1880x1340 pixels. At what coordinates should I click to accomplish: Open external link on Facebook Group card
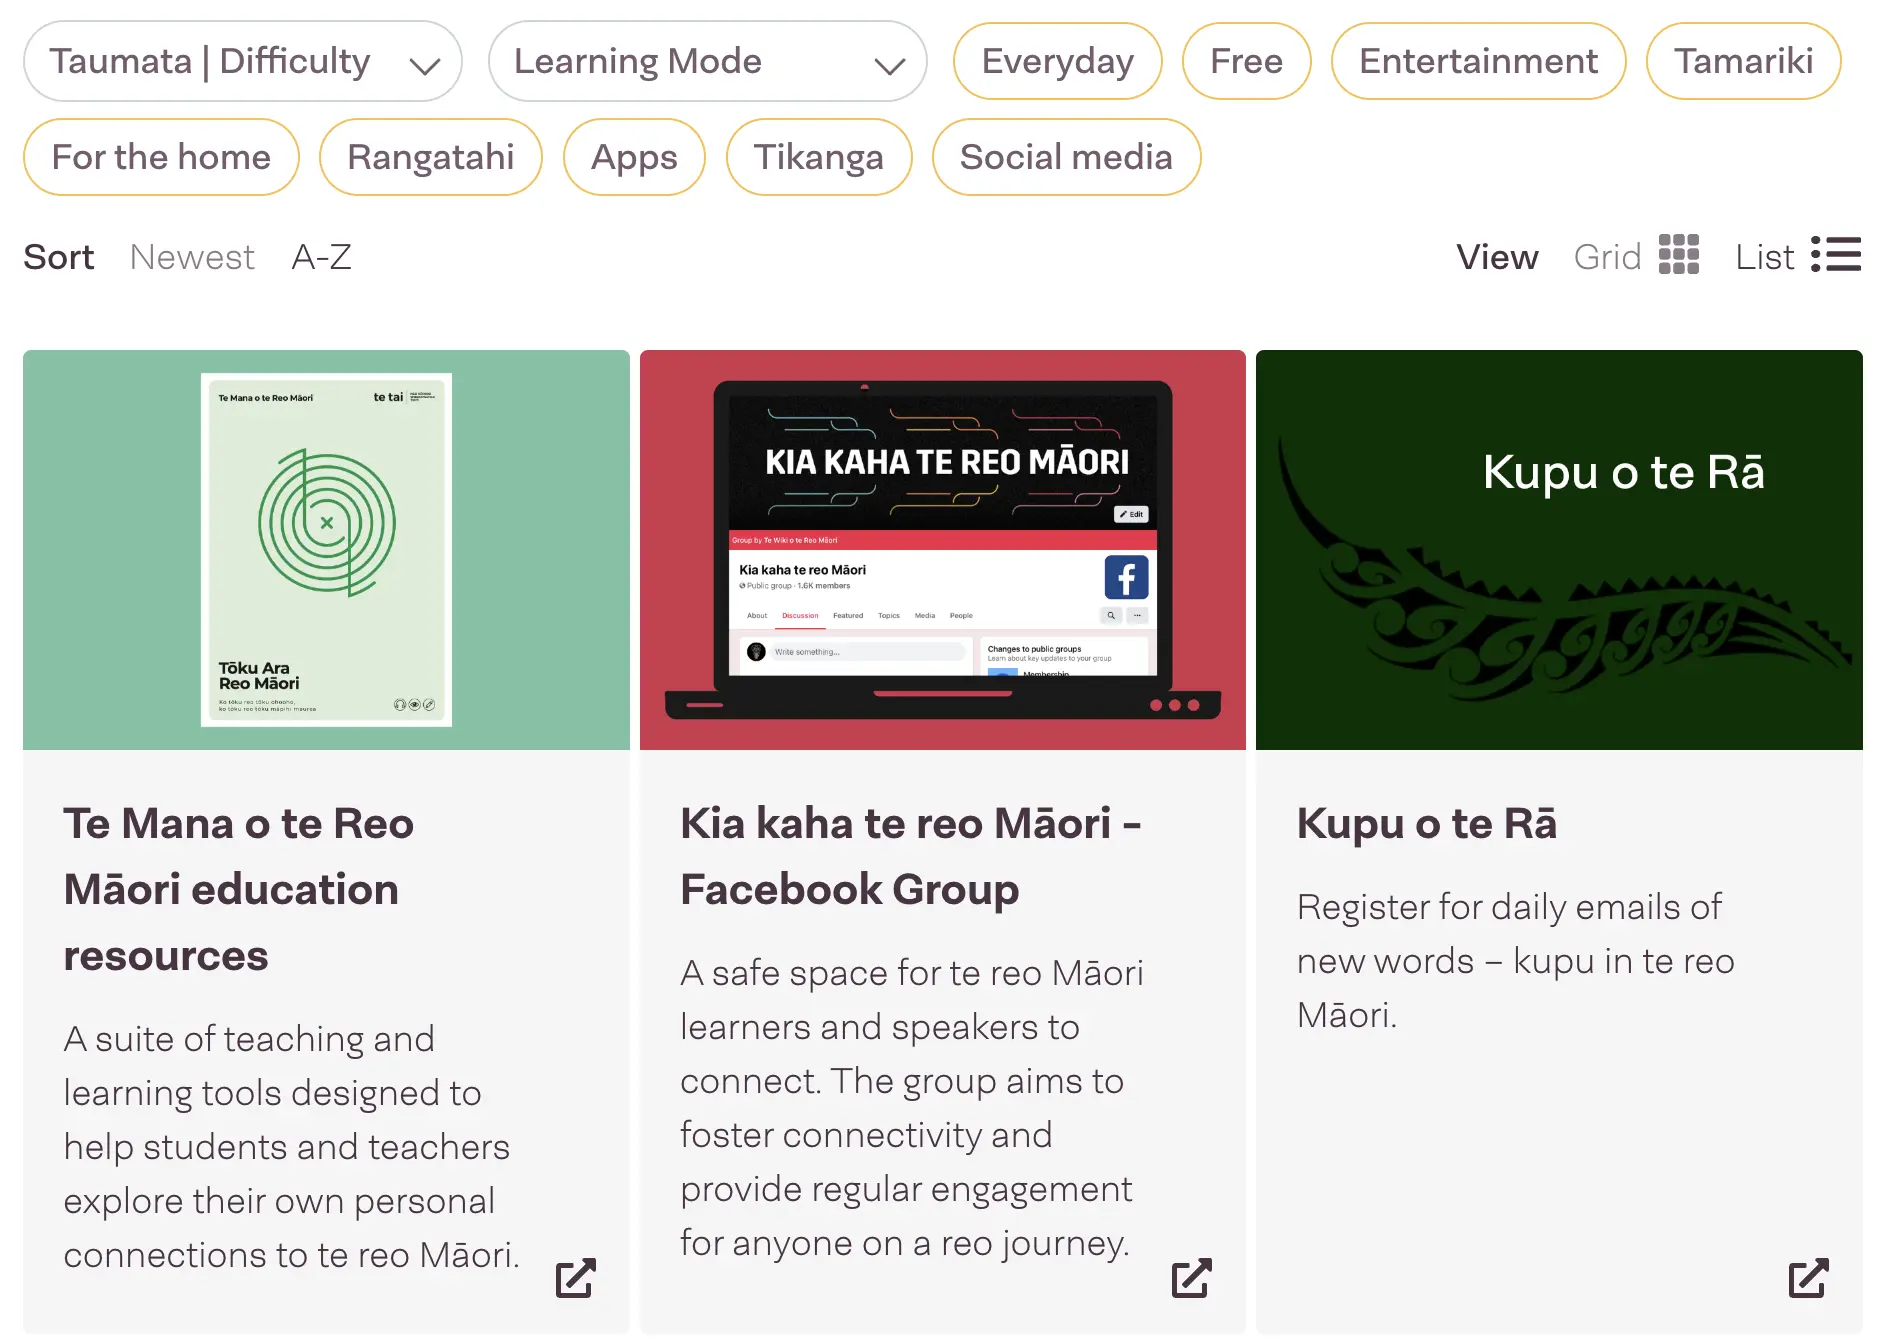(1192, 1278)
